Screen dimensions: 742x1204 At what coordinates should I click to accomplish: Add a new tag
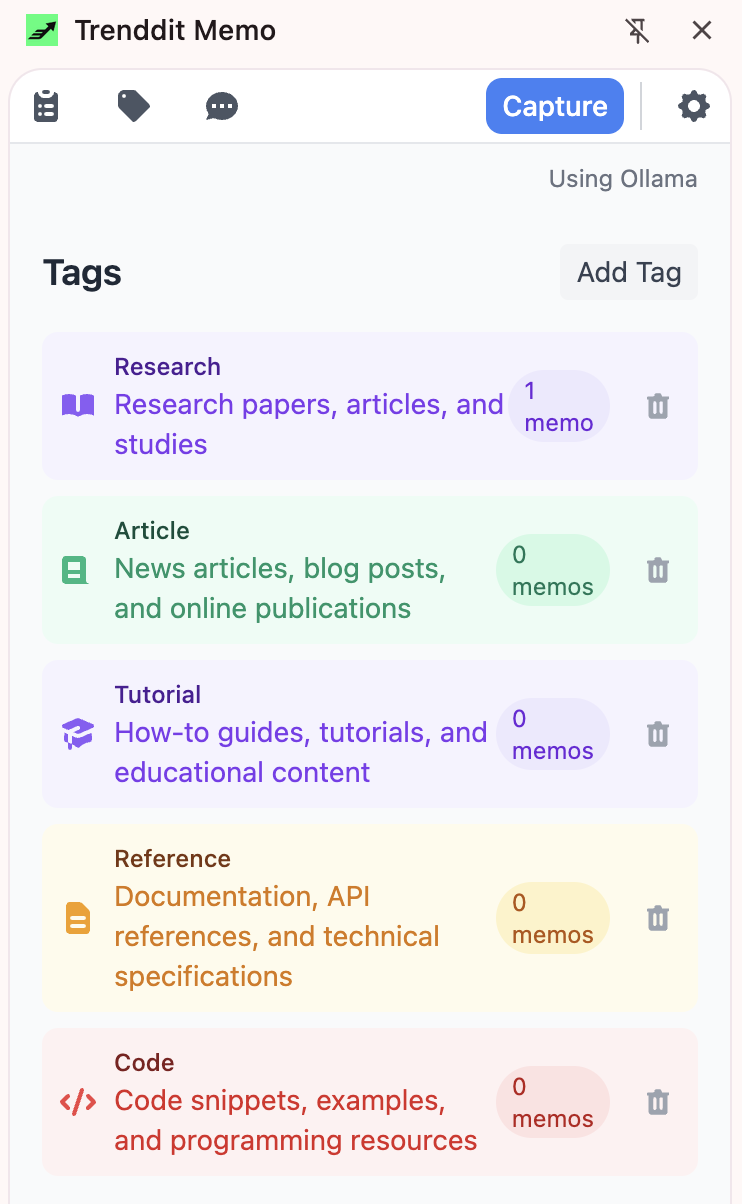pyautogui.click(x=628, y=271)
